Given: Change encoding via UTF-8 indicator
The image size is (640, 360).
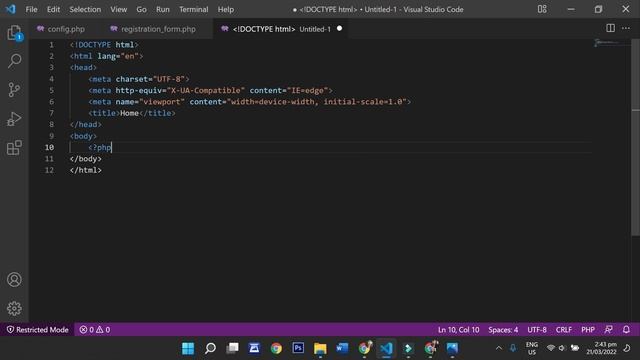Looking at the screenshot, I should tap(537, 329).
